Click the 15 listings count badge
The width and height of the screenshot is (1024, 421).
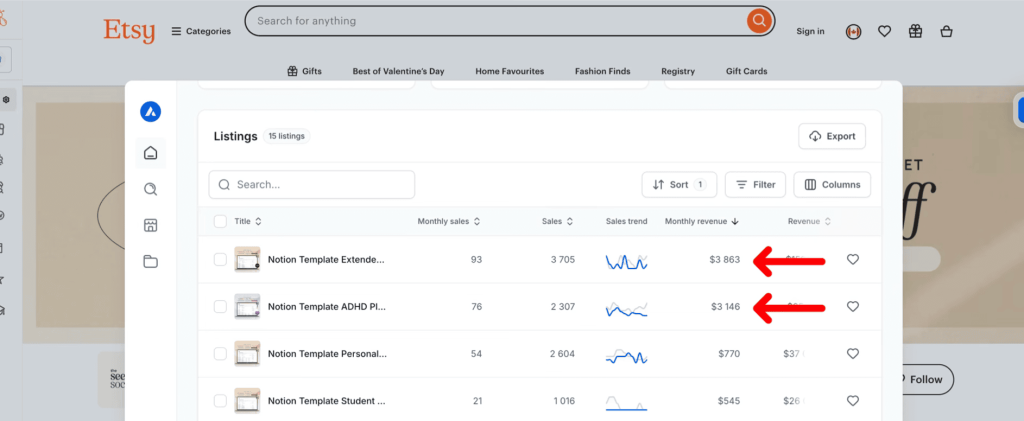(x=287, y=136)
